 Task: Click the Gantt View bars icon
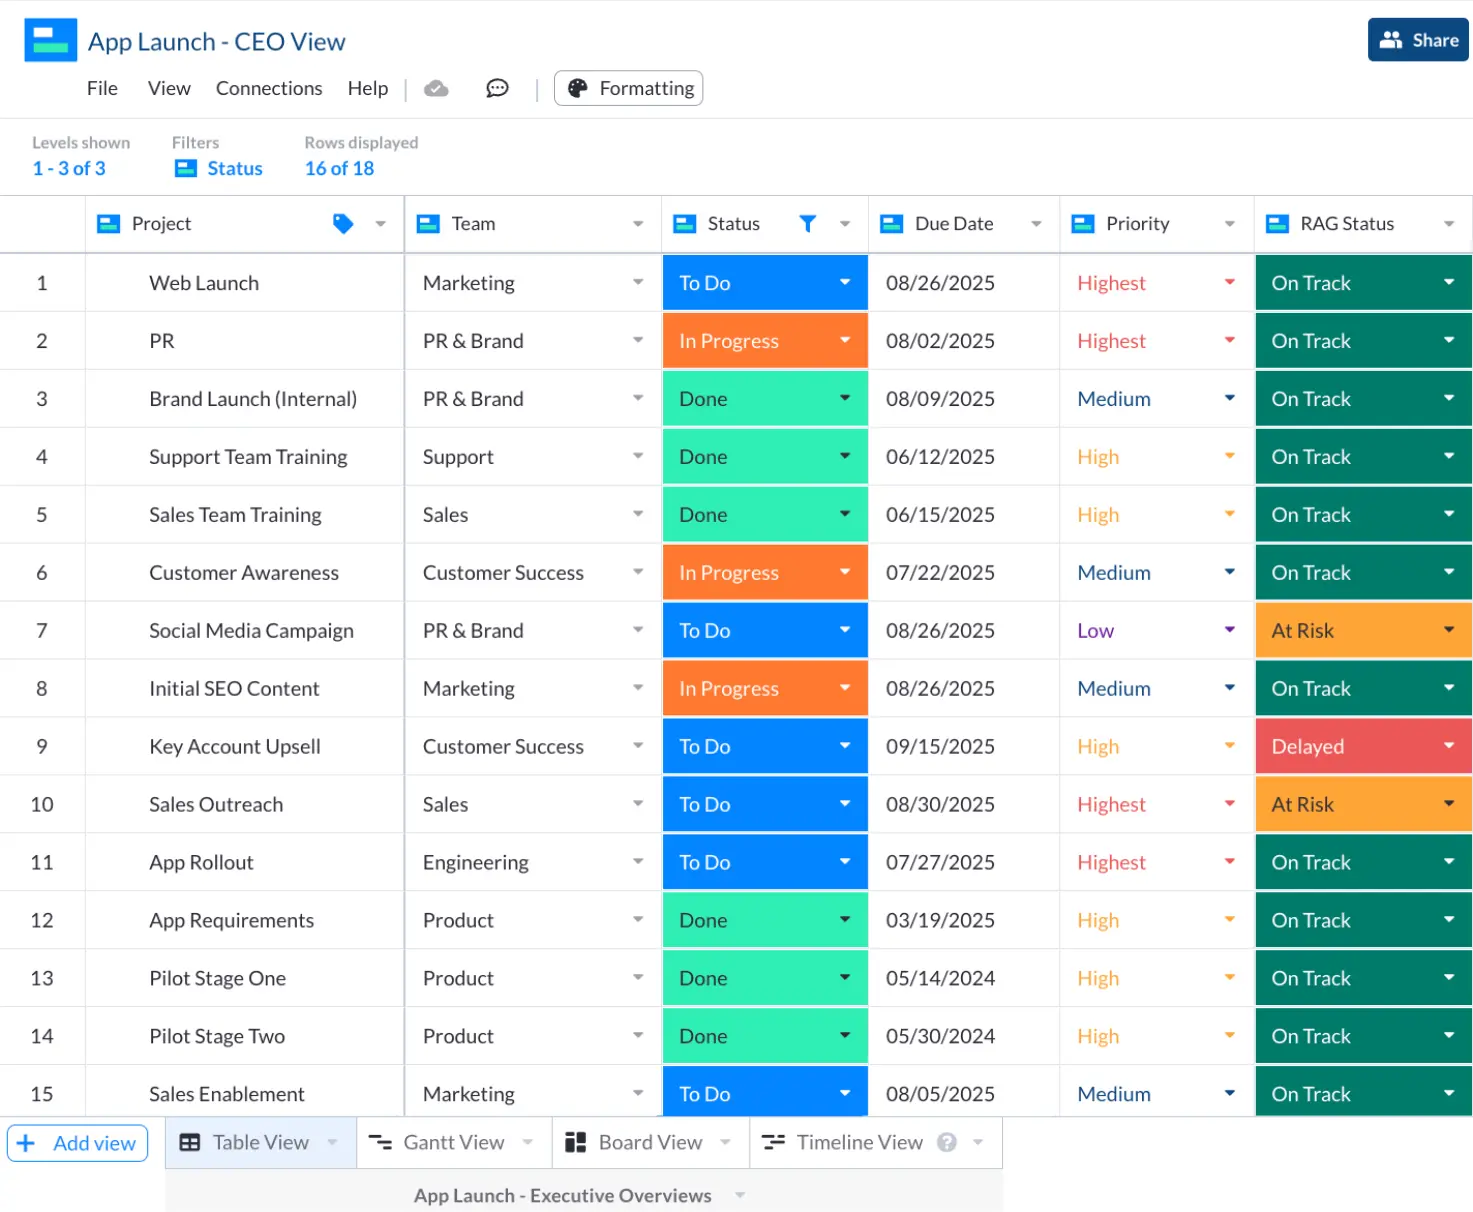380,1142
